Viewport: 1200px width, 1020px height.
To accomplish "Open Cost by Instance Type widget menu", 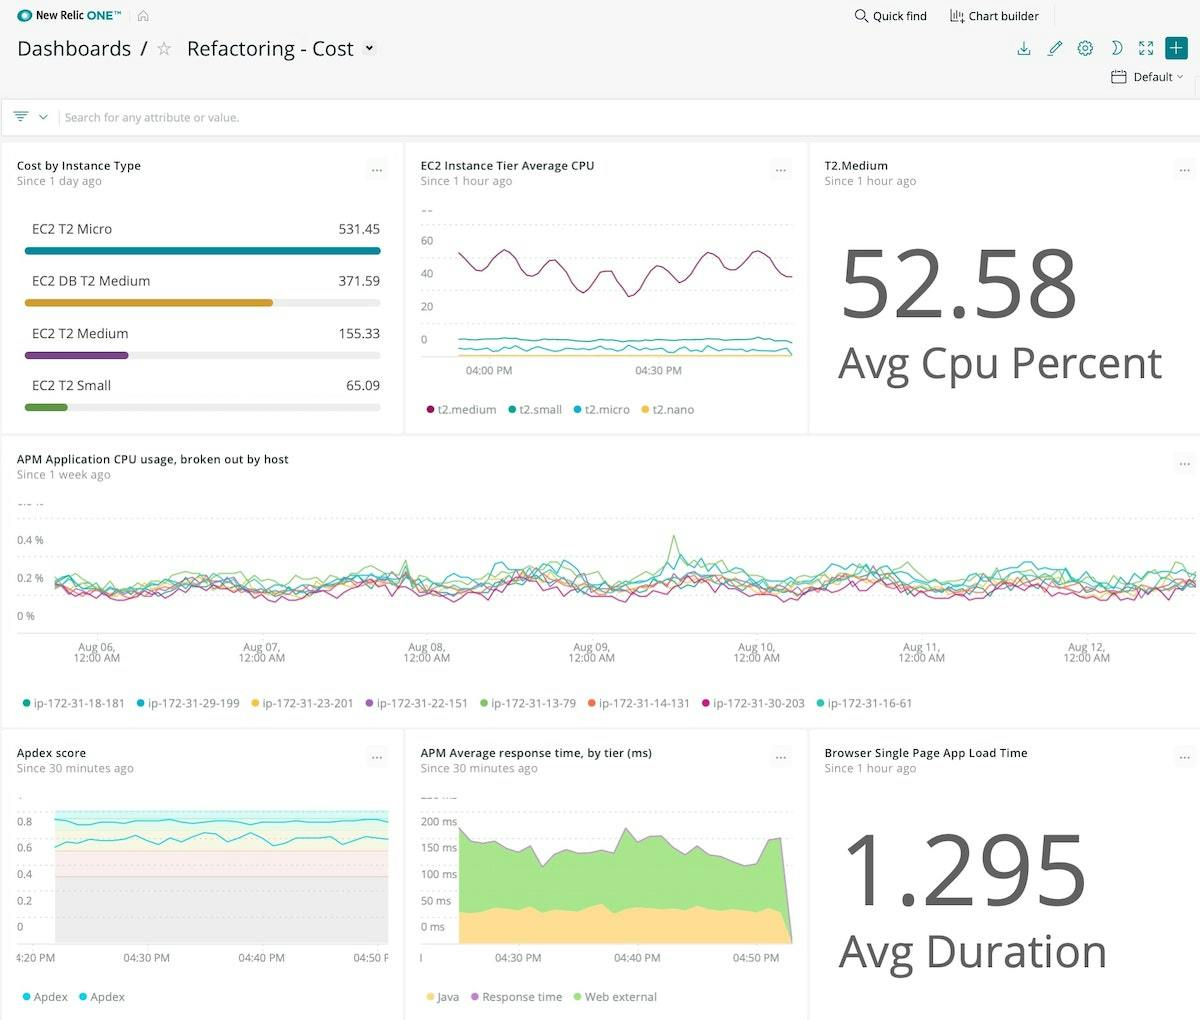I will point(377,170).
